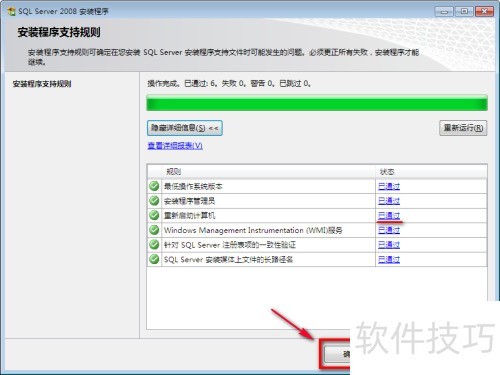Click the green check icon for 最低操作系统版本
Viewport: 500px width, 375px height.
click(154, 186)
